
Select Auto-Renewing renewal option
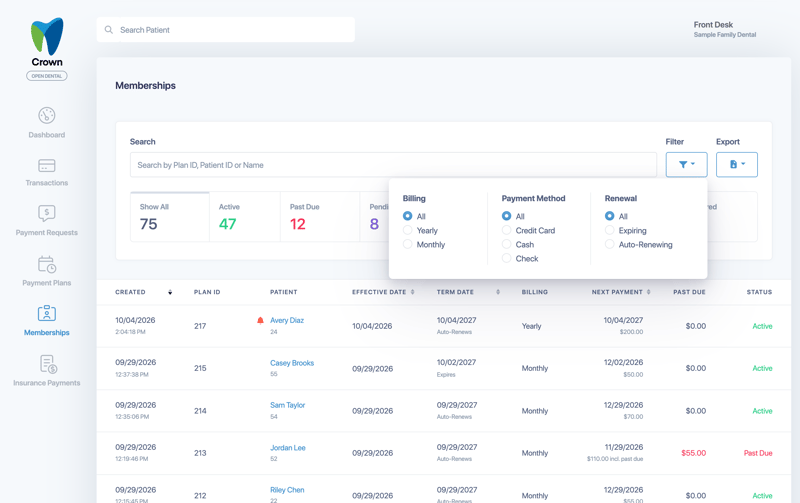pos(609,244)
